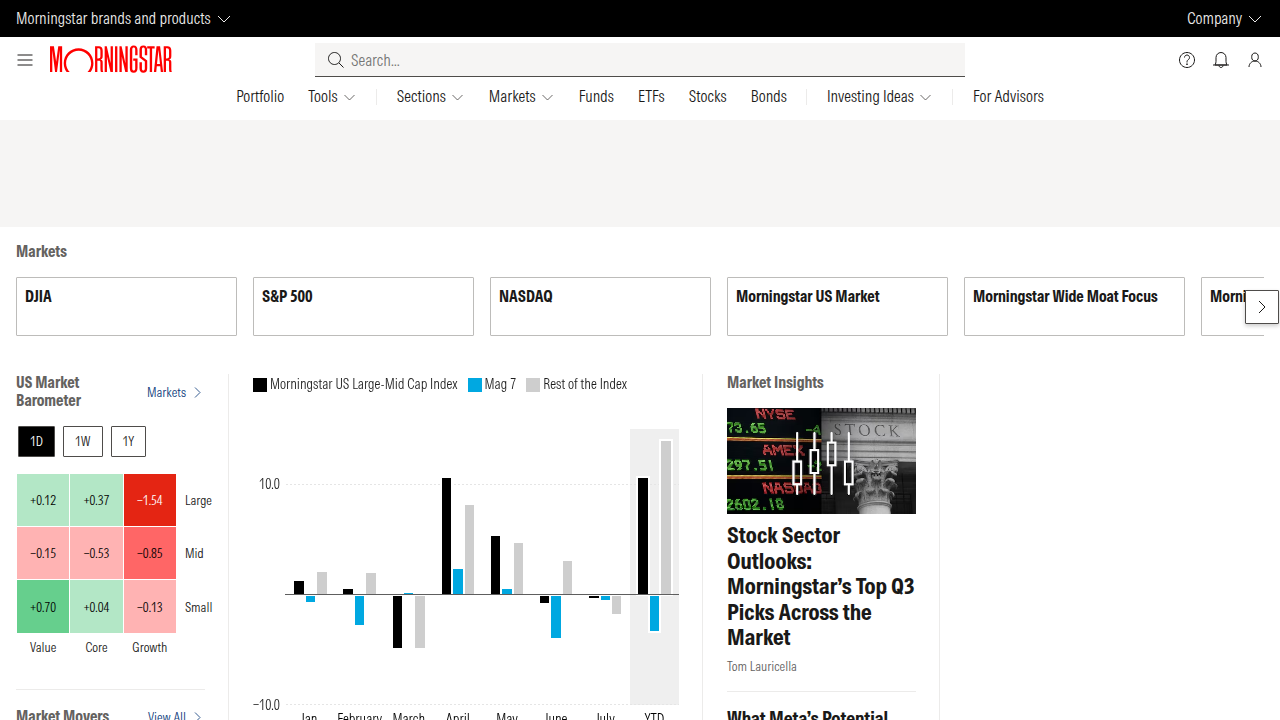Image resolution: width=1280 pixels, height=720 pixels.
Task: Select the 1W barometer period
Action: [83, 441]
